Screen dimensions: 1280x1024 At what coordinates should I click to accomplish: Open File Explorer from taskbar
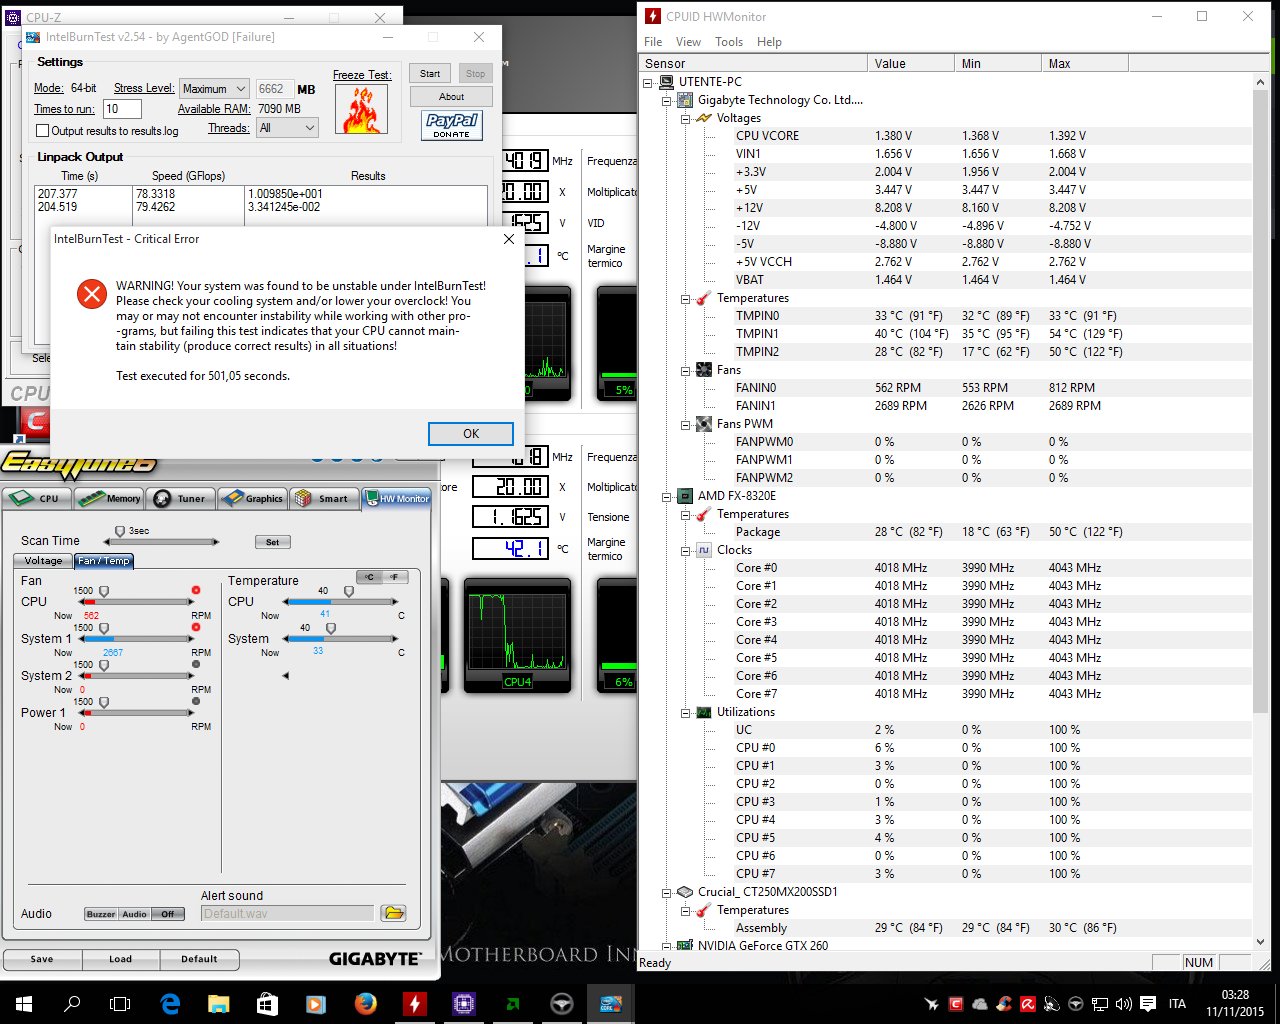click(x=219, y=1003)
